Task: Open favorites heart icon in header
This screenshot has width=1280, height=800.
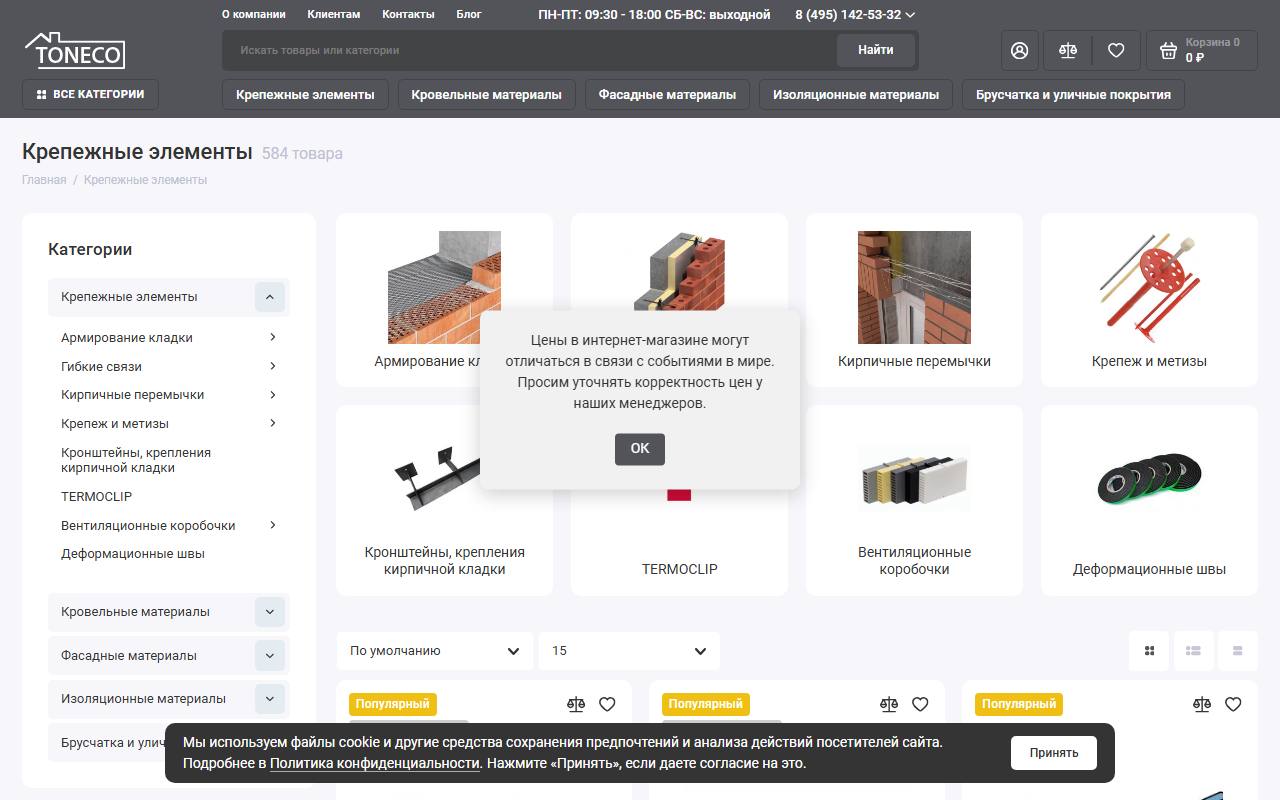Action: pos(1116,50)
